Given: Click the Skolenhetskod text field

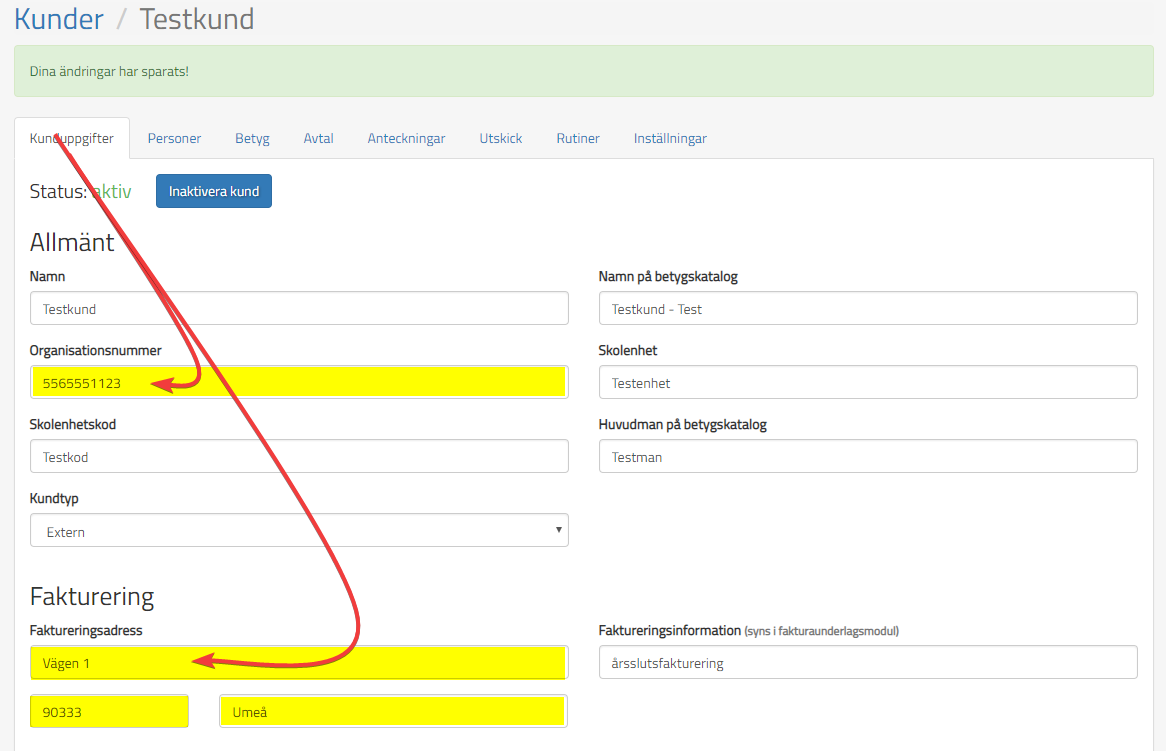Looking at the screenshot, I should pyautogui.click(x=299, y=456).
